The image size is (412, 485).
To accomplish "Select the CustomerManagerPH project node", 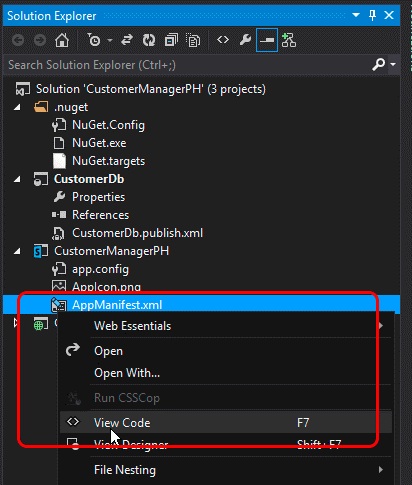I will [111, 251].
